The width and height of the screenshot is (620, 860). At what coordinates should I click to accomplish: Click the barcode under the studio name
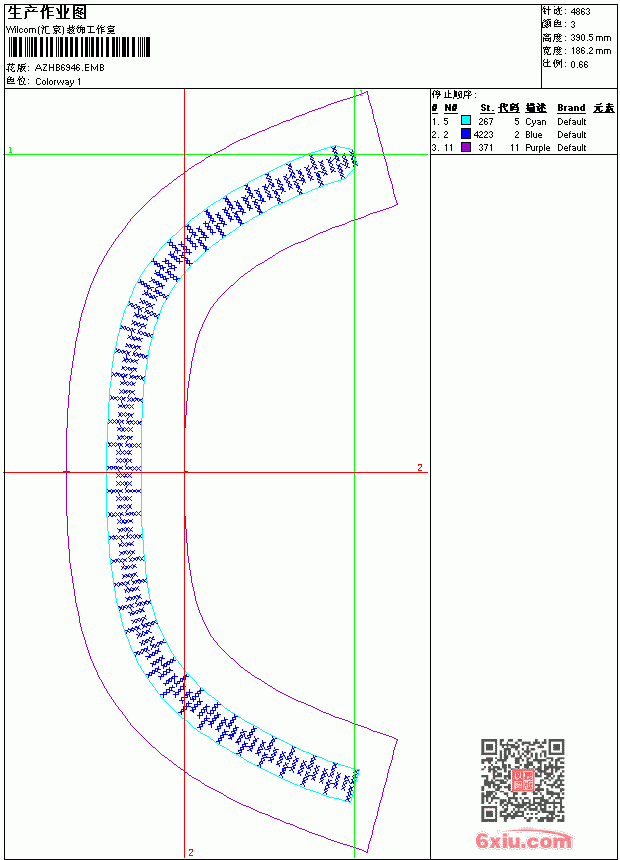tap(78, 47)
